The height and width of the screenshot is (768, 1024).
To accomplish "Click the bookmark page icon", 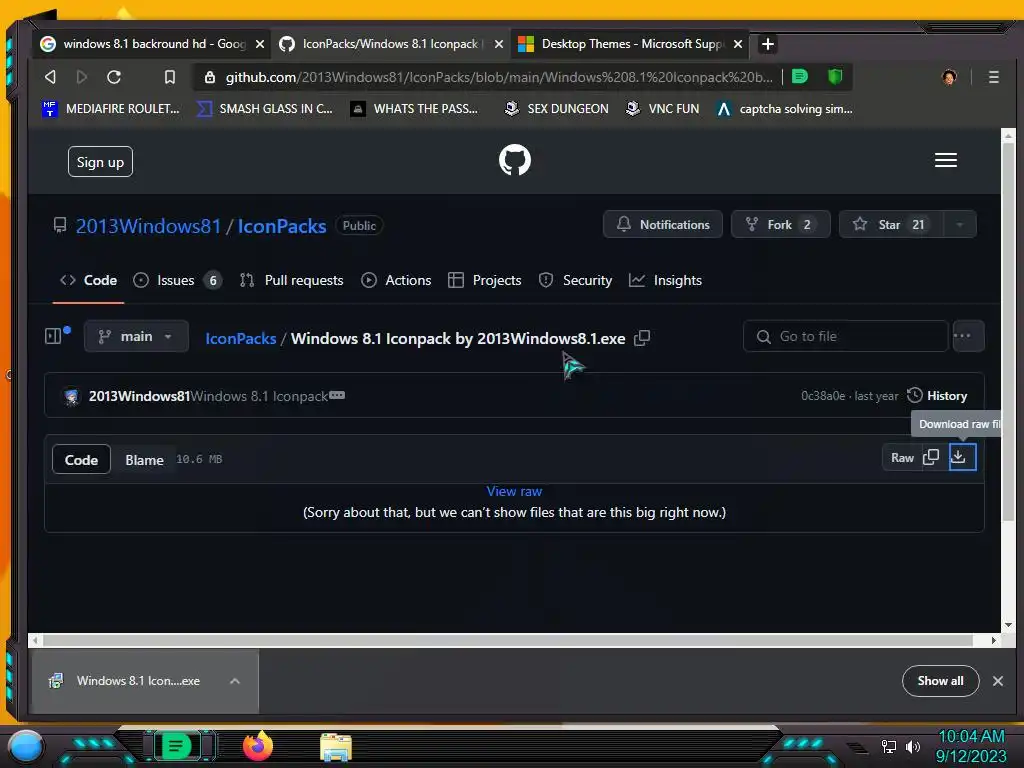I will [170, 77].
